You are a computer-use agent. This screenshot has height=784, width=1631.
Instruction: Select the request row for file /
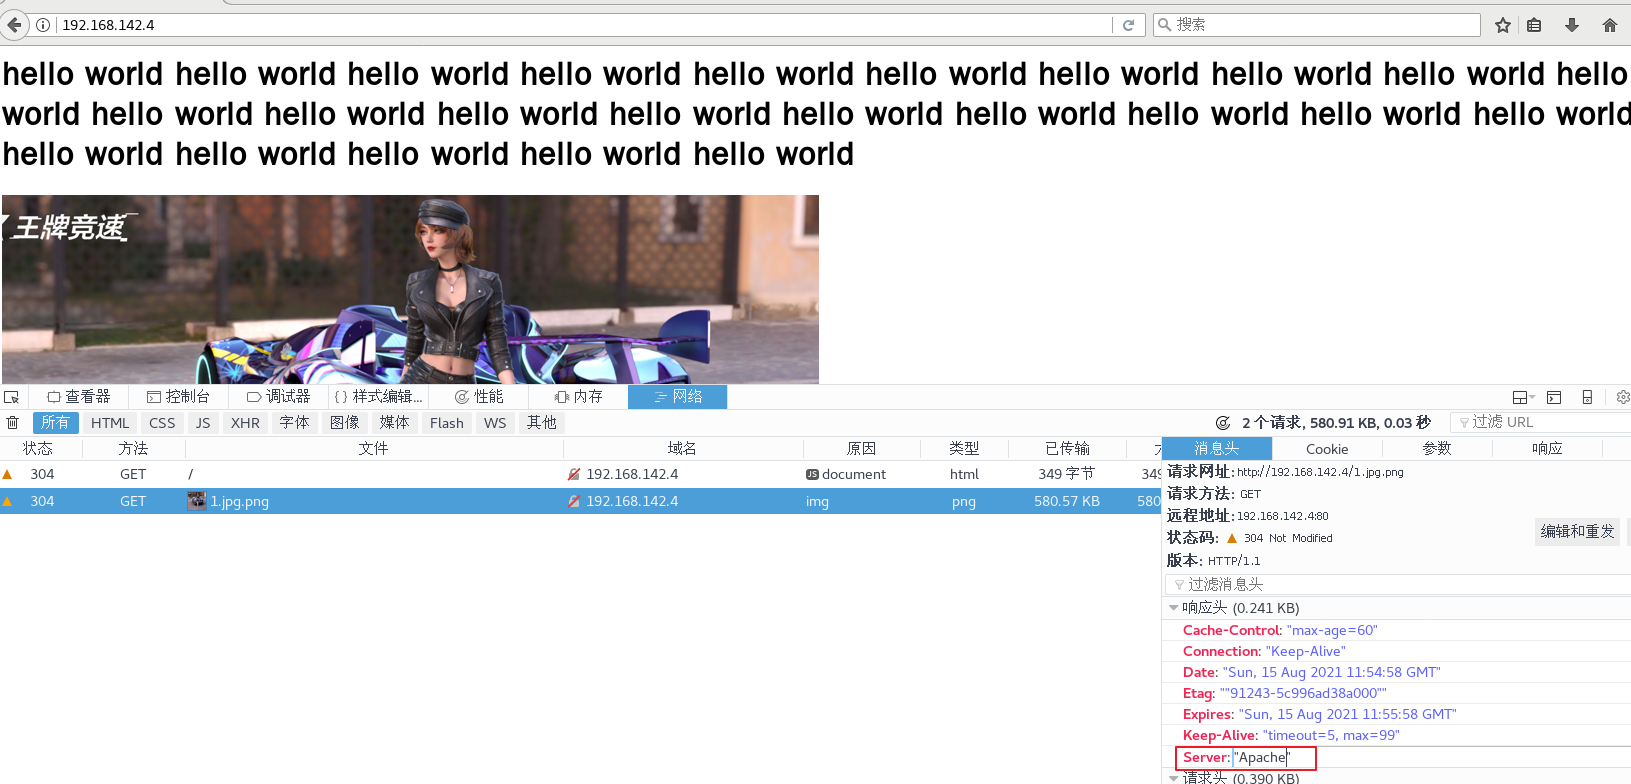tap(581, 474)
